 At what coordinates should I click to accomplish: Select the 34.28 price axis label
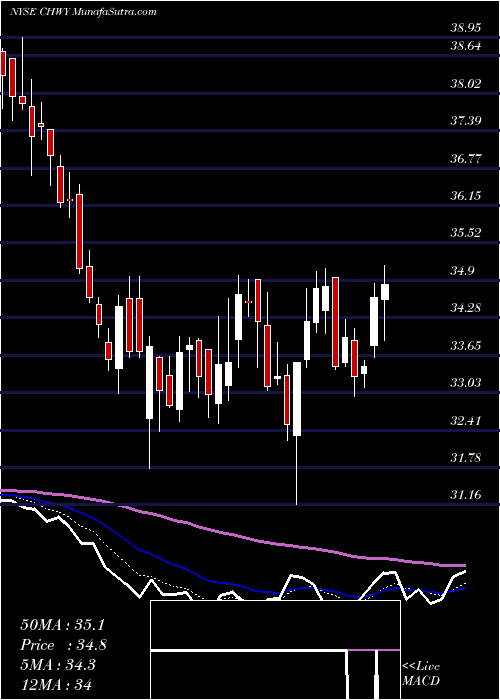pyautogui.click(x=466, y=308)
